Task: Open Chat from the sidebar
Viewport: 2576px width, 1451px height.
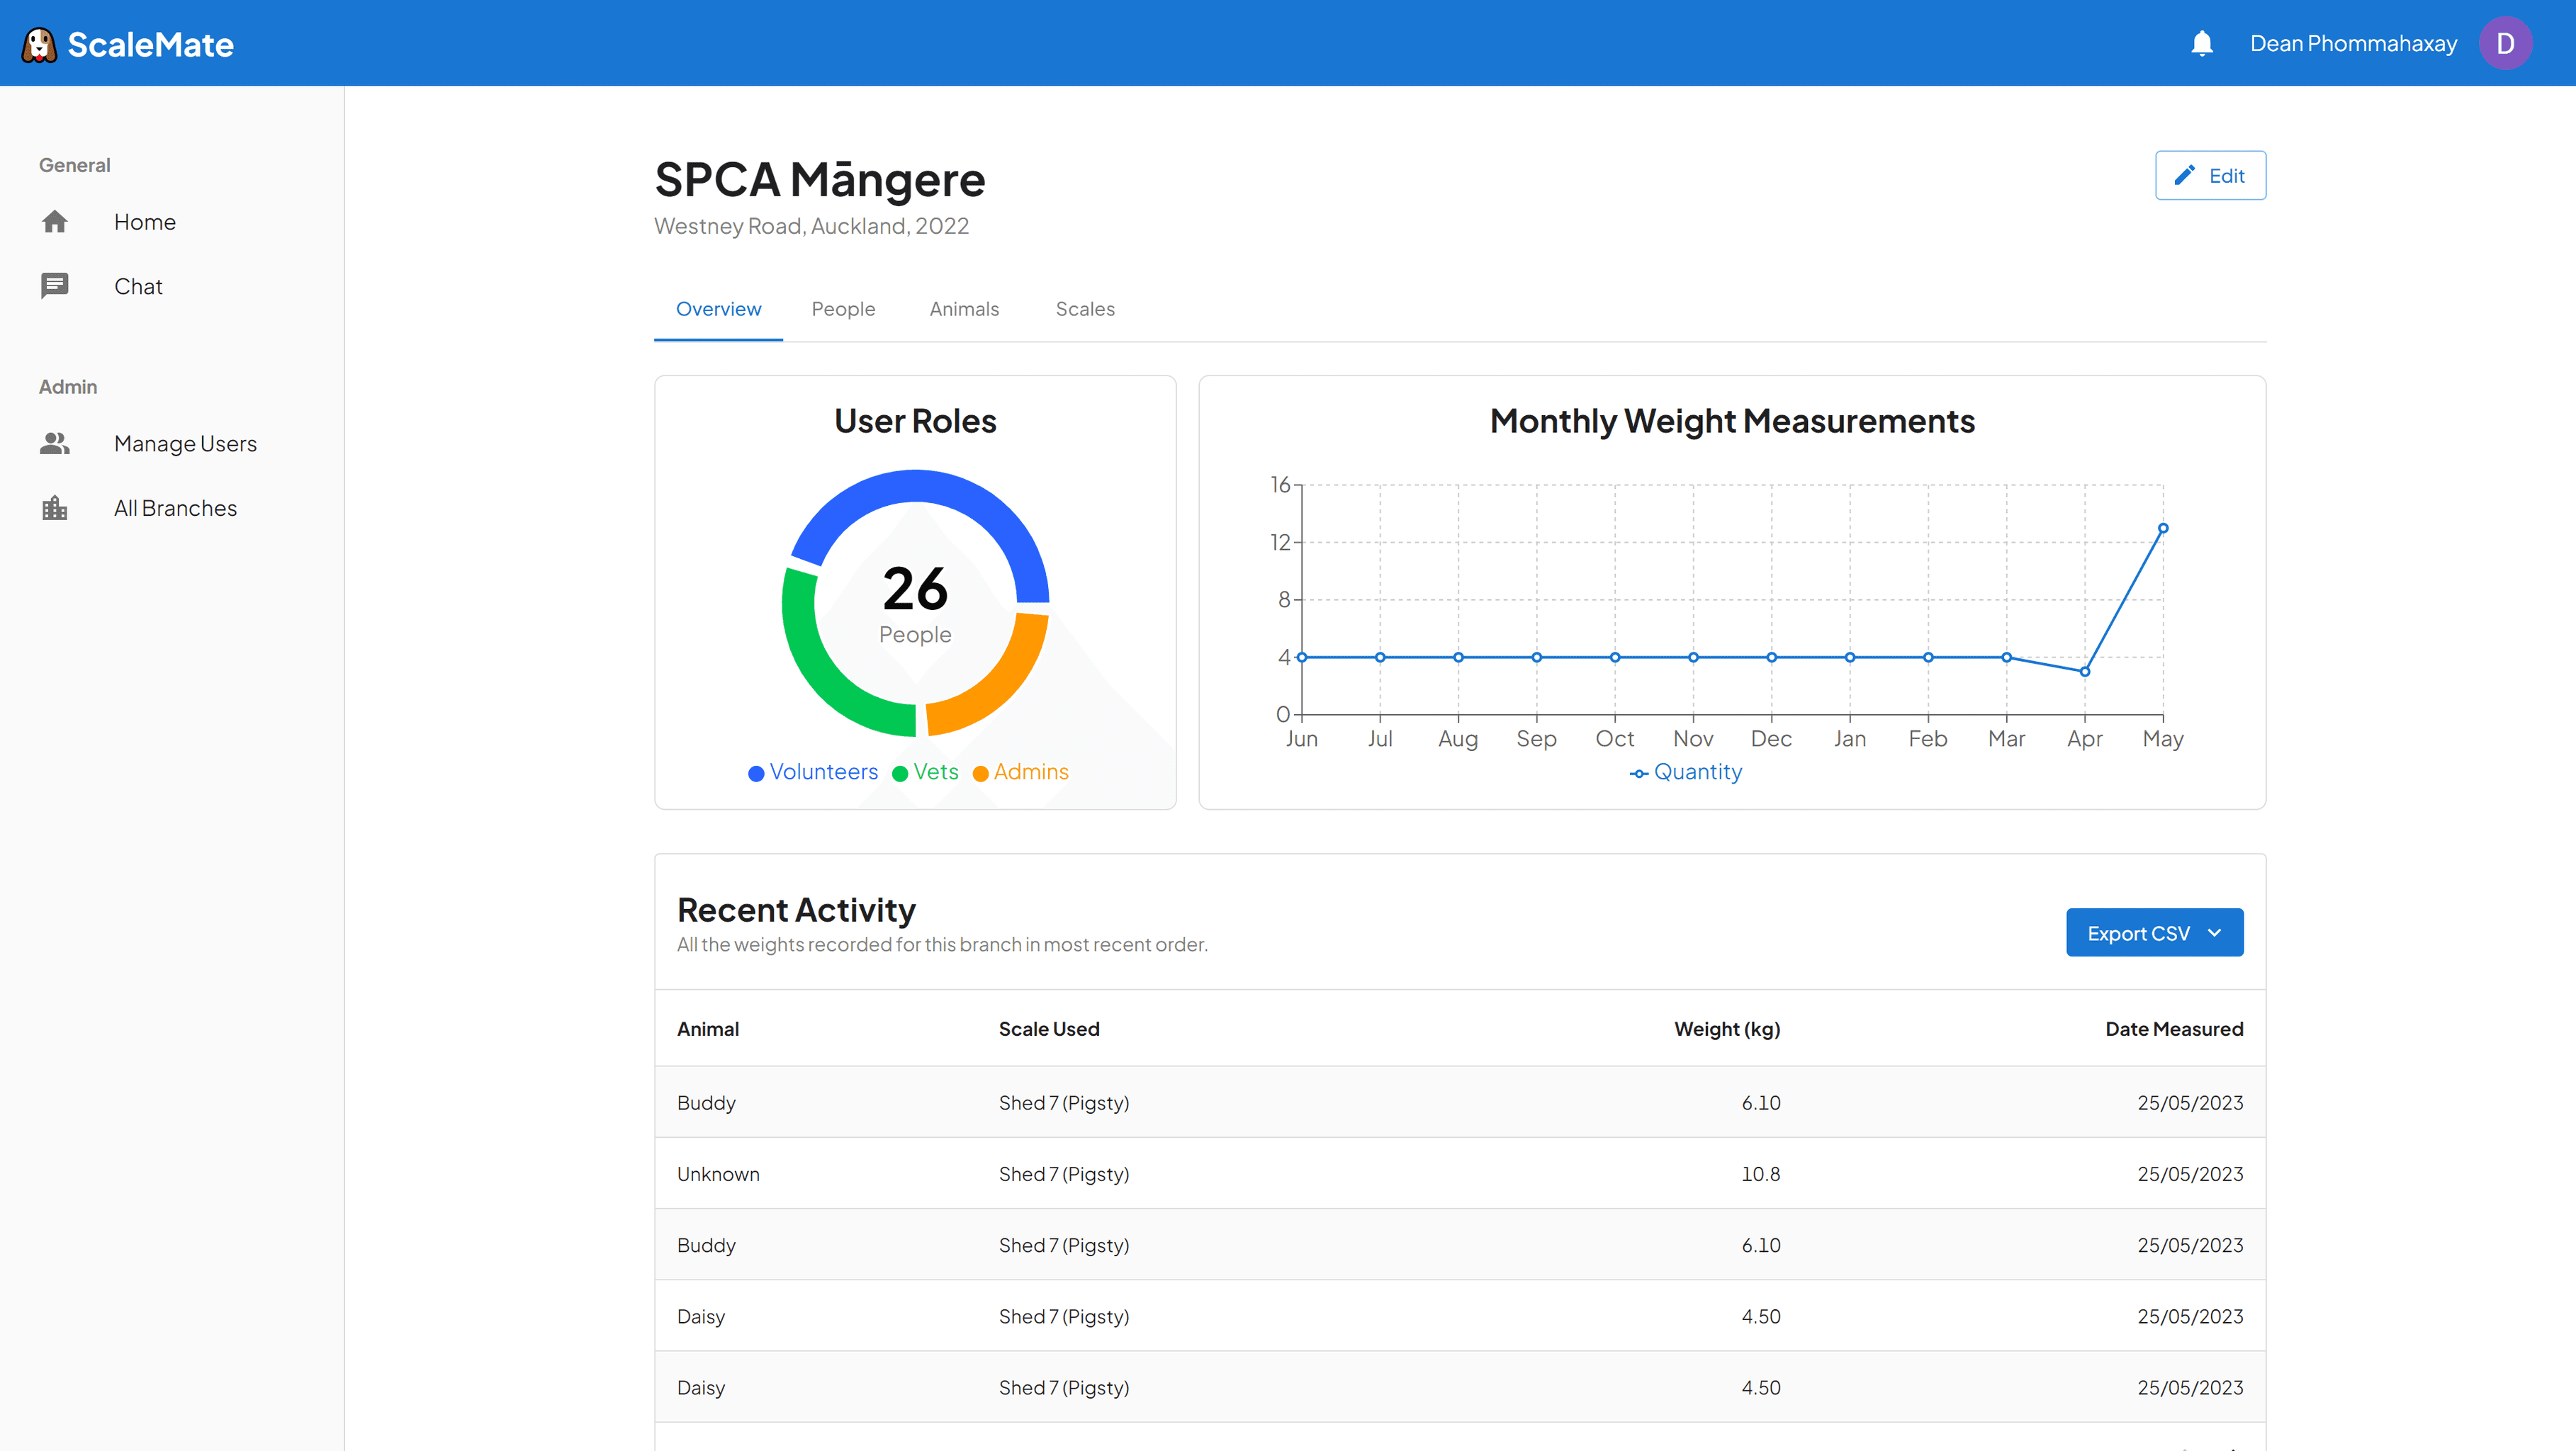Action: pos(138,286)
